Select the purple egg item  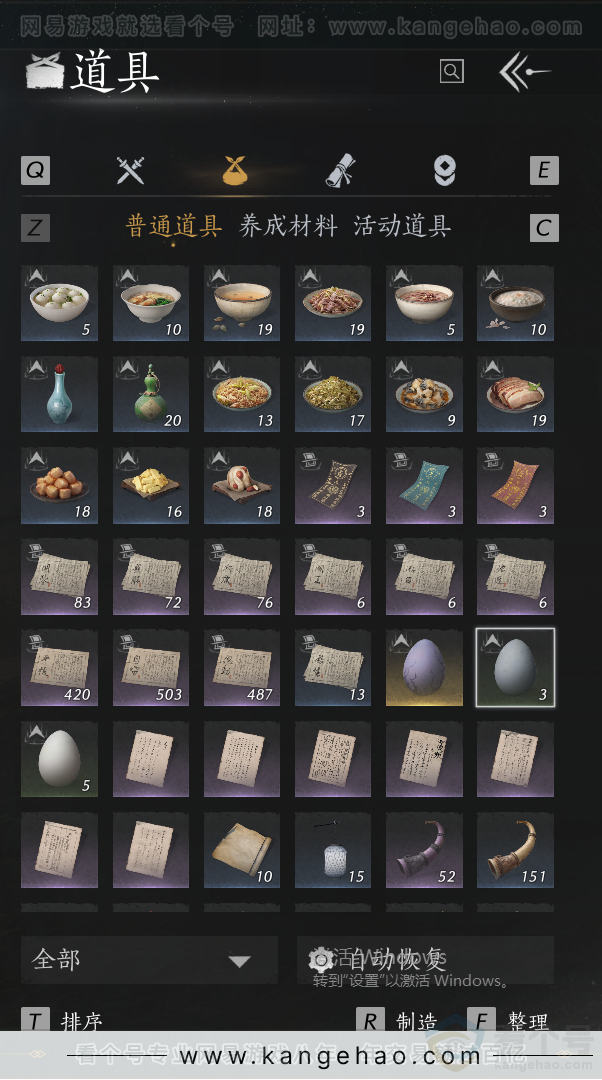(424, 667)
